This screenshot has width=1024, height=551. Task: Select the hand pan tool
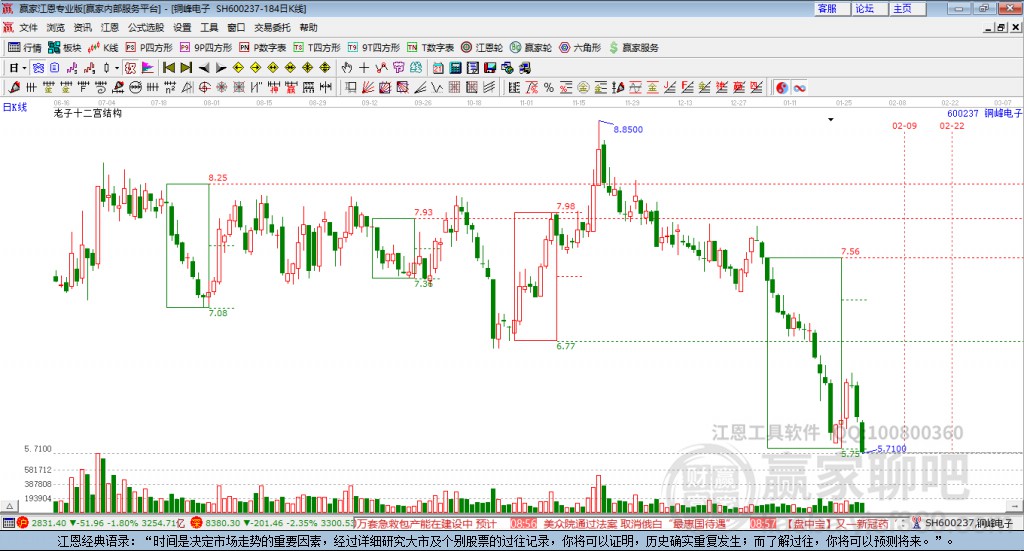pyautogui.click(x=347, y=68)
